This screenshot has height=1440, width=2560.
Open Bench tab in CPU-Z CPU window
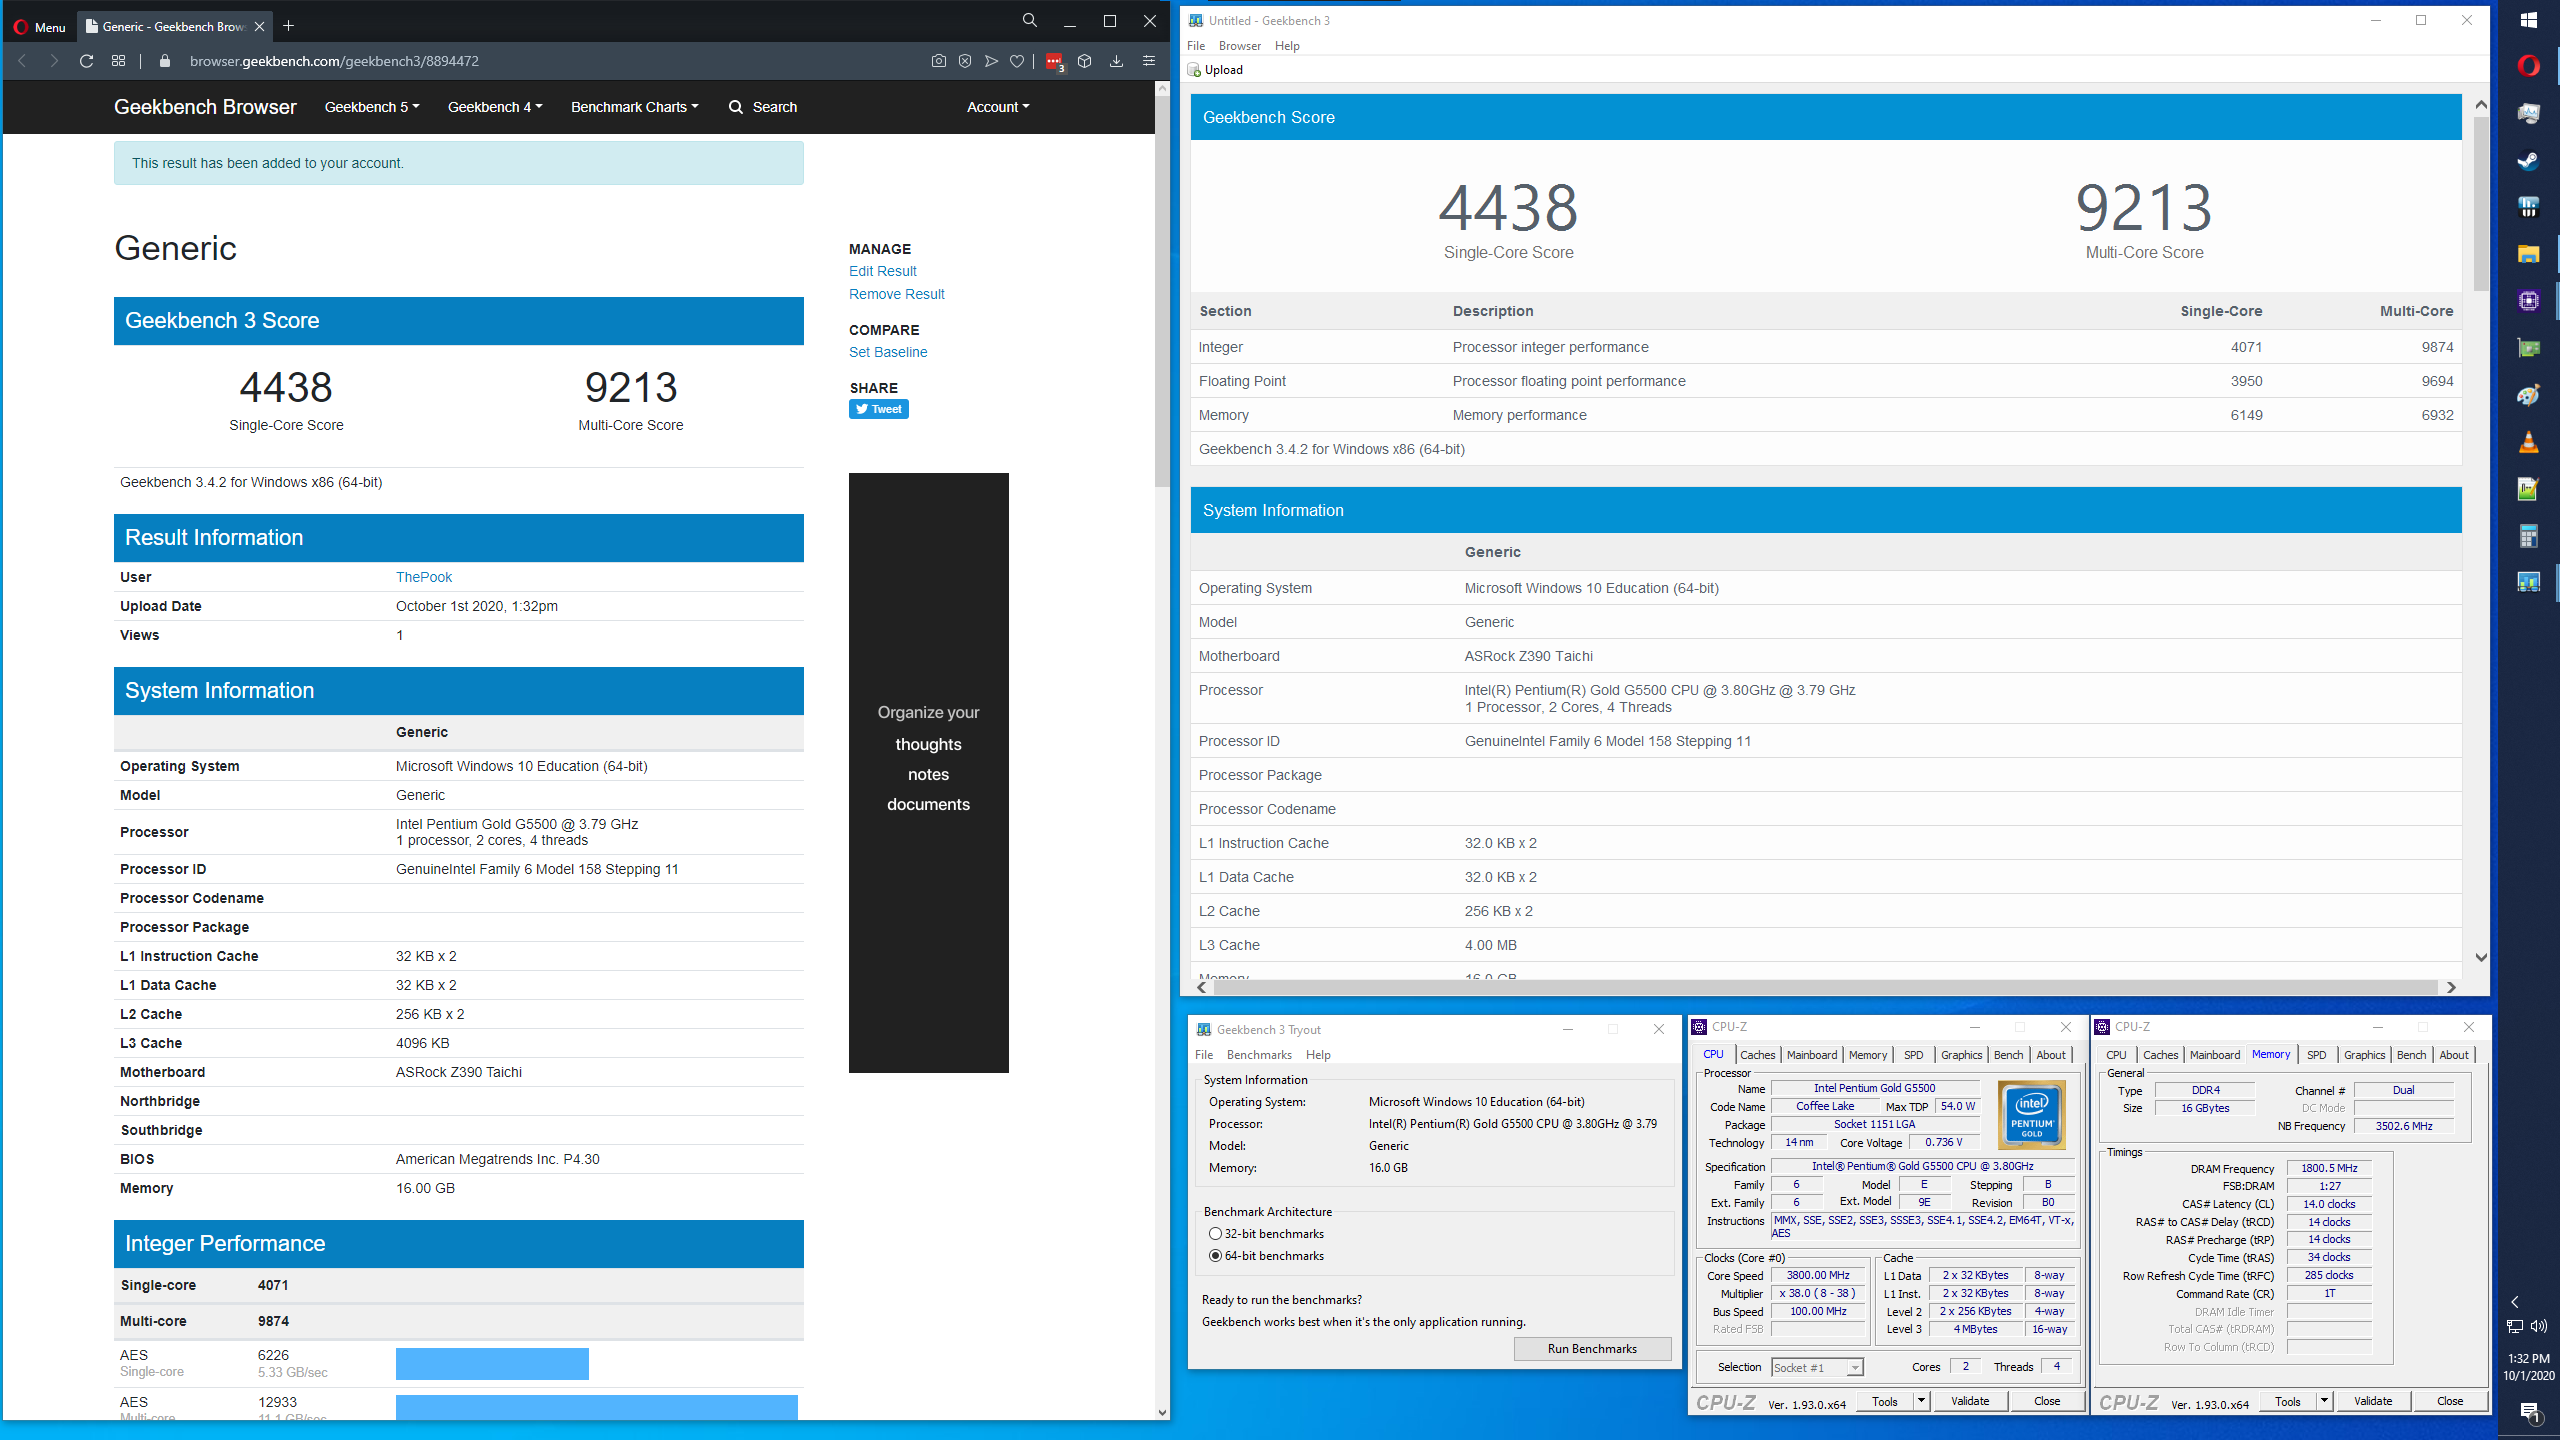(x=2008, y=1055)
